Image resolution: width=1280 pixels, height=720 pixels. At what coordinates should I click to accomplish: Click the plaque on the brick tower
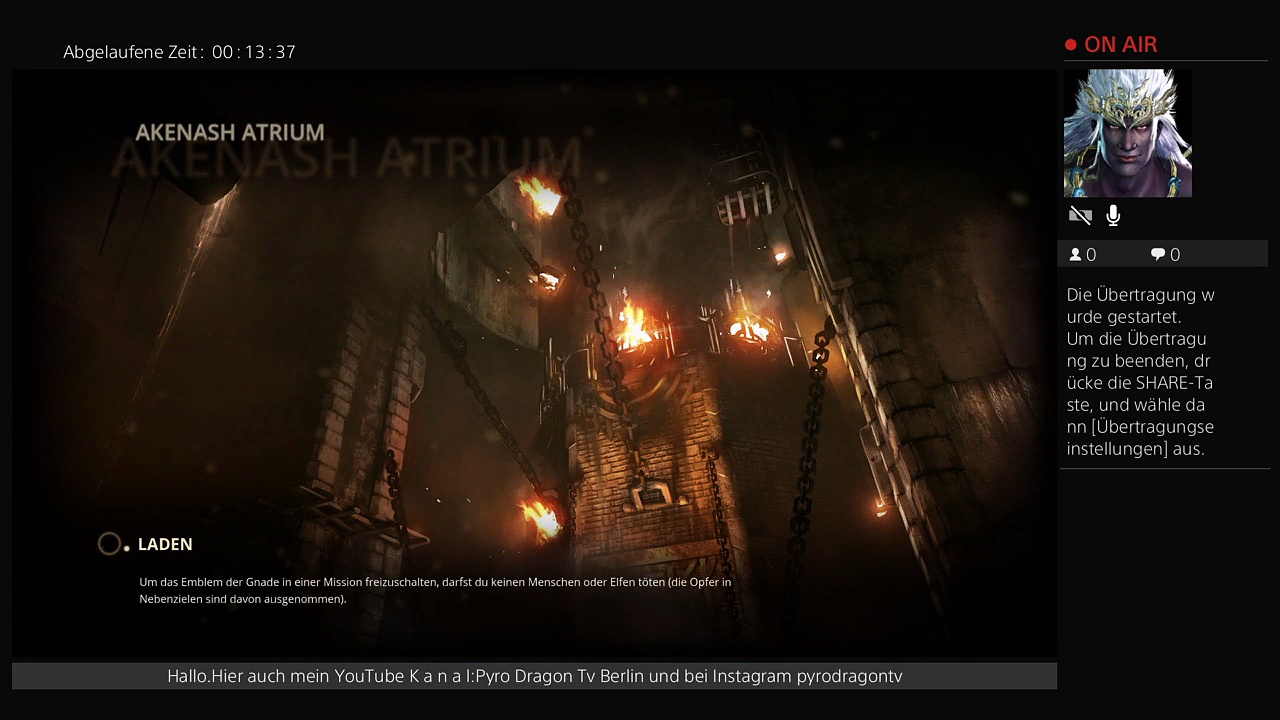[x=651, y=494]
